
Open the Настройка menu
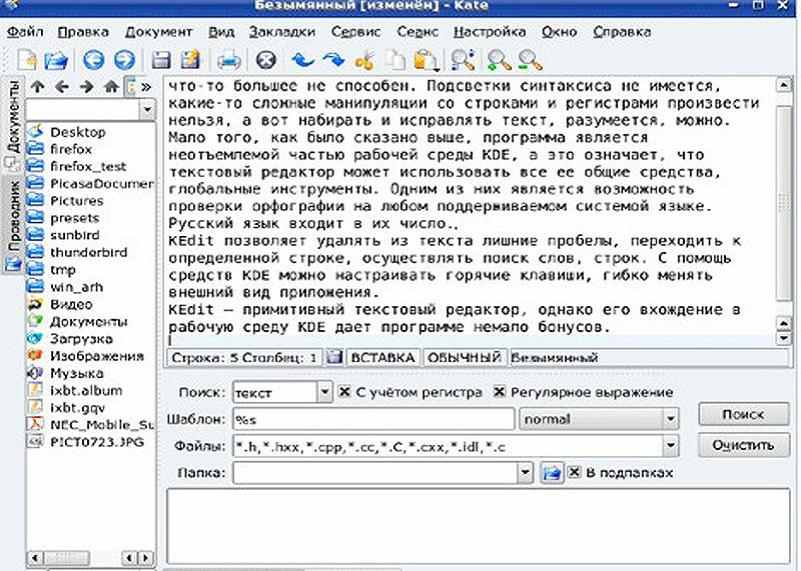click(489, 32)
